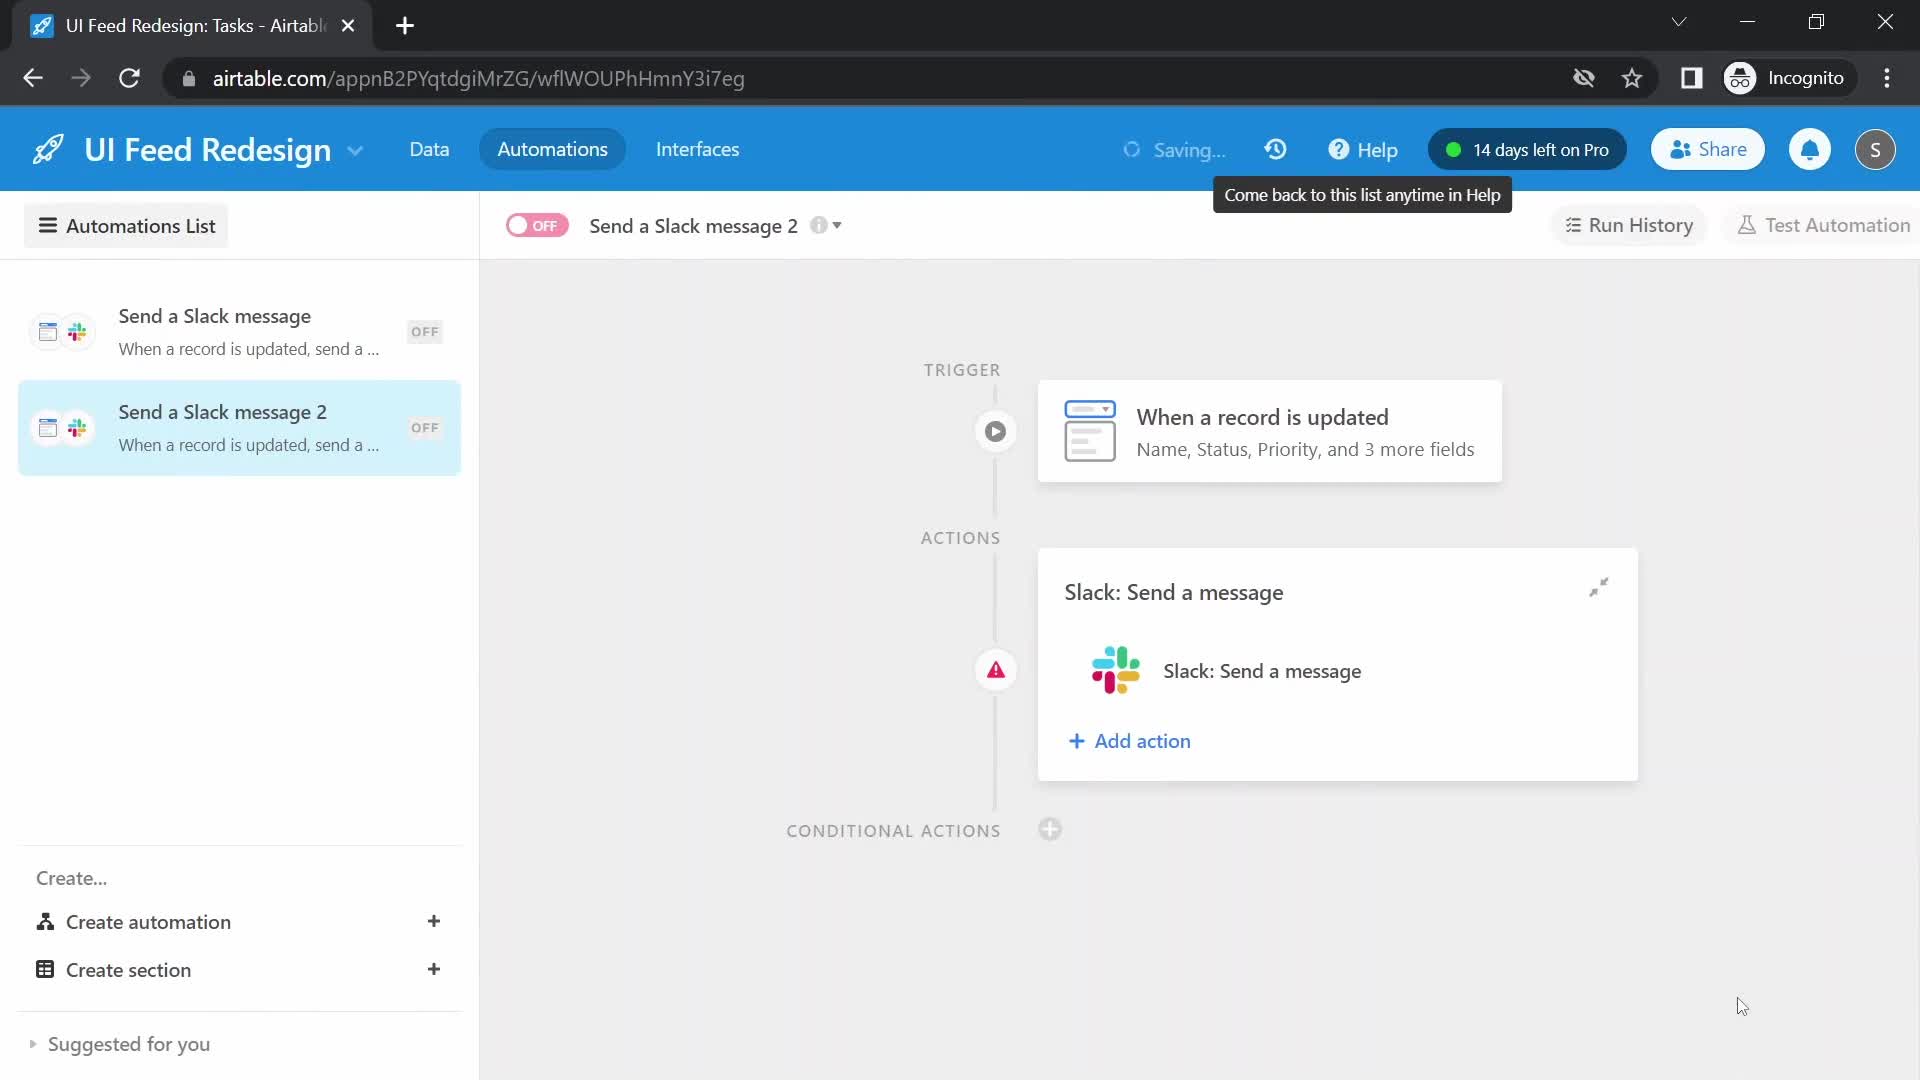Screen dimensions: 1920x1080
Task: Open base history clock icon
Action: point(1275,150)
